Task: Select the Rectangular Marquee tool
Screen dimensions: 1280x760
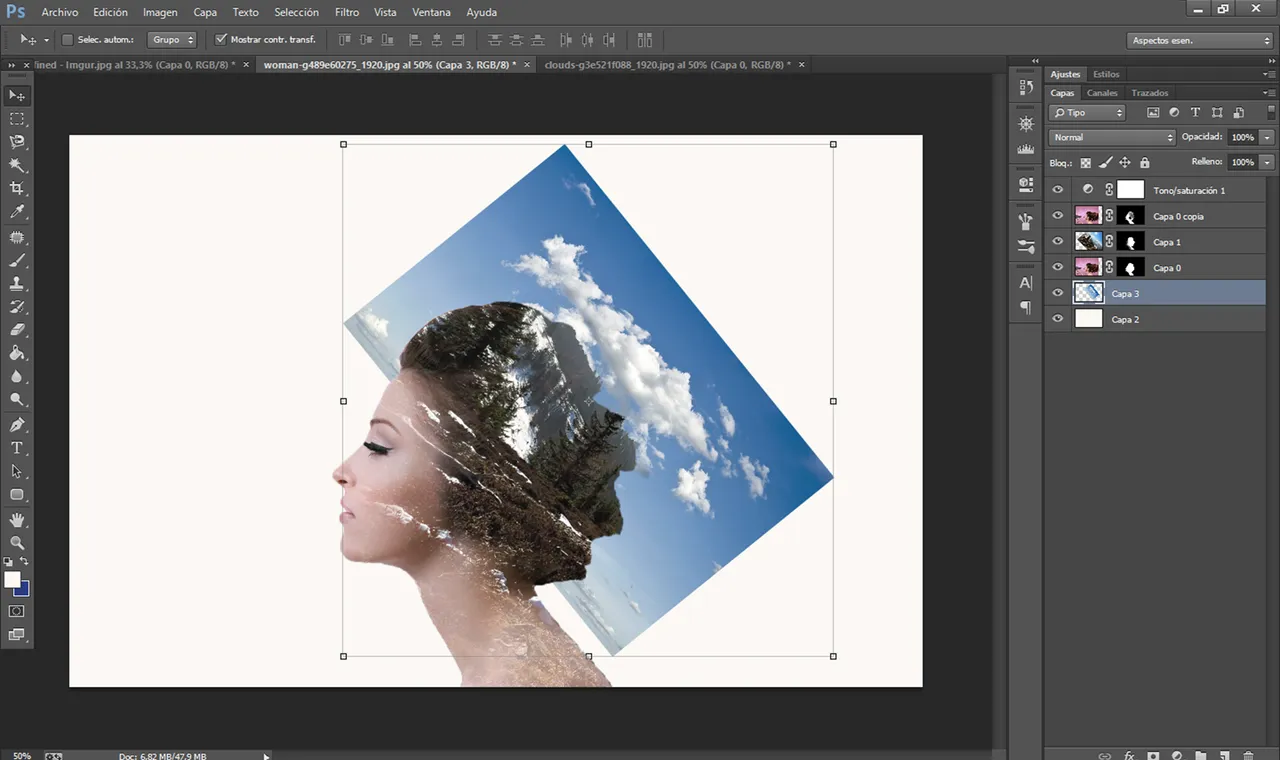Action: [x=17, y=119]
